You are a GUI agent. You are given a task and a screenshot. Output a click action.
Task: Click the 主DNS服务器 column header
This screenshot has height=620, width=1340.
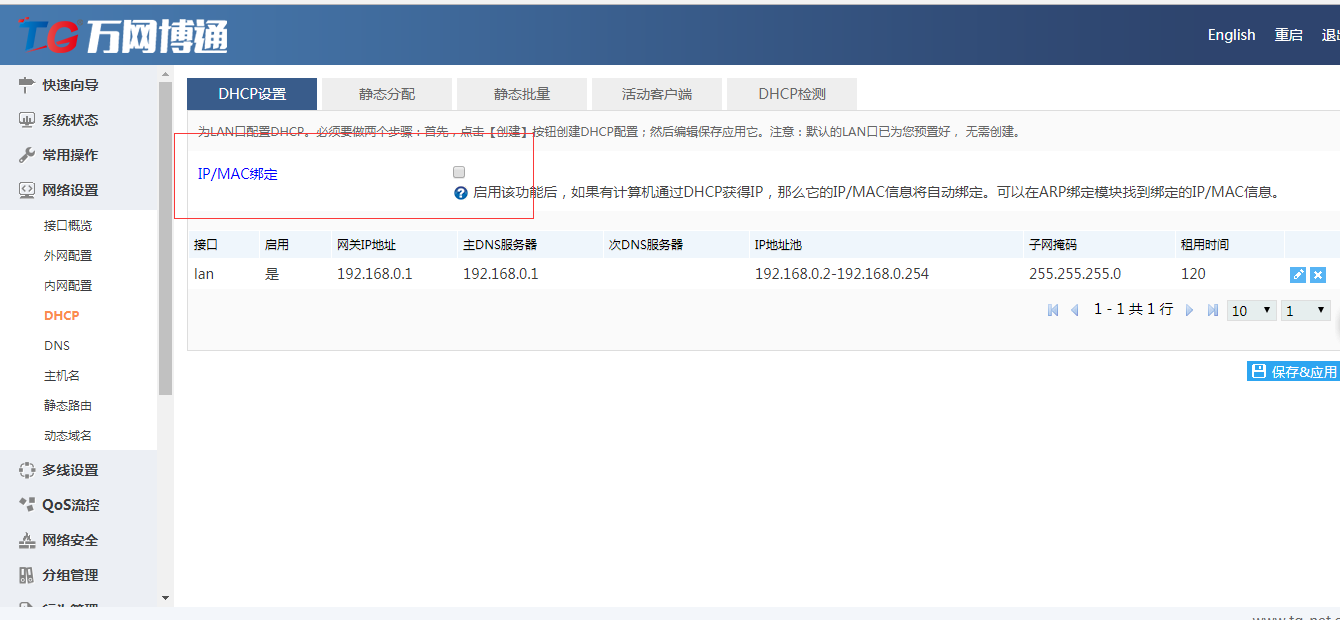pyautogui.click(x=500, y=244)
